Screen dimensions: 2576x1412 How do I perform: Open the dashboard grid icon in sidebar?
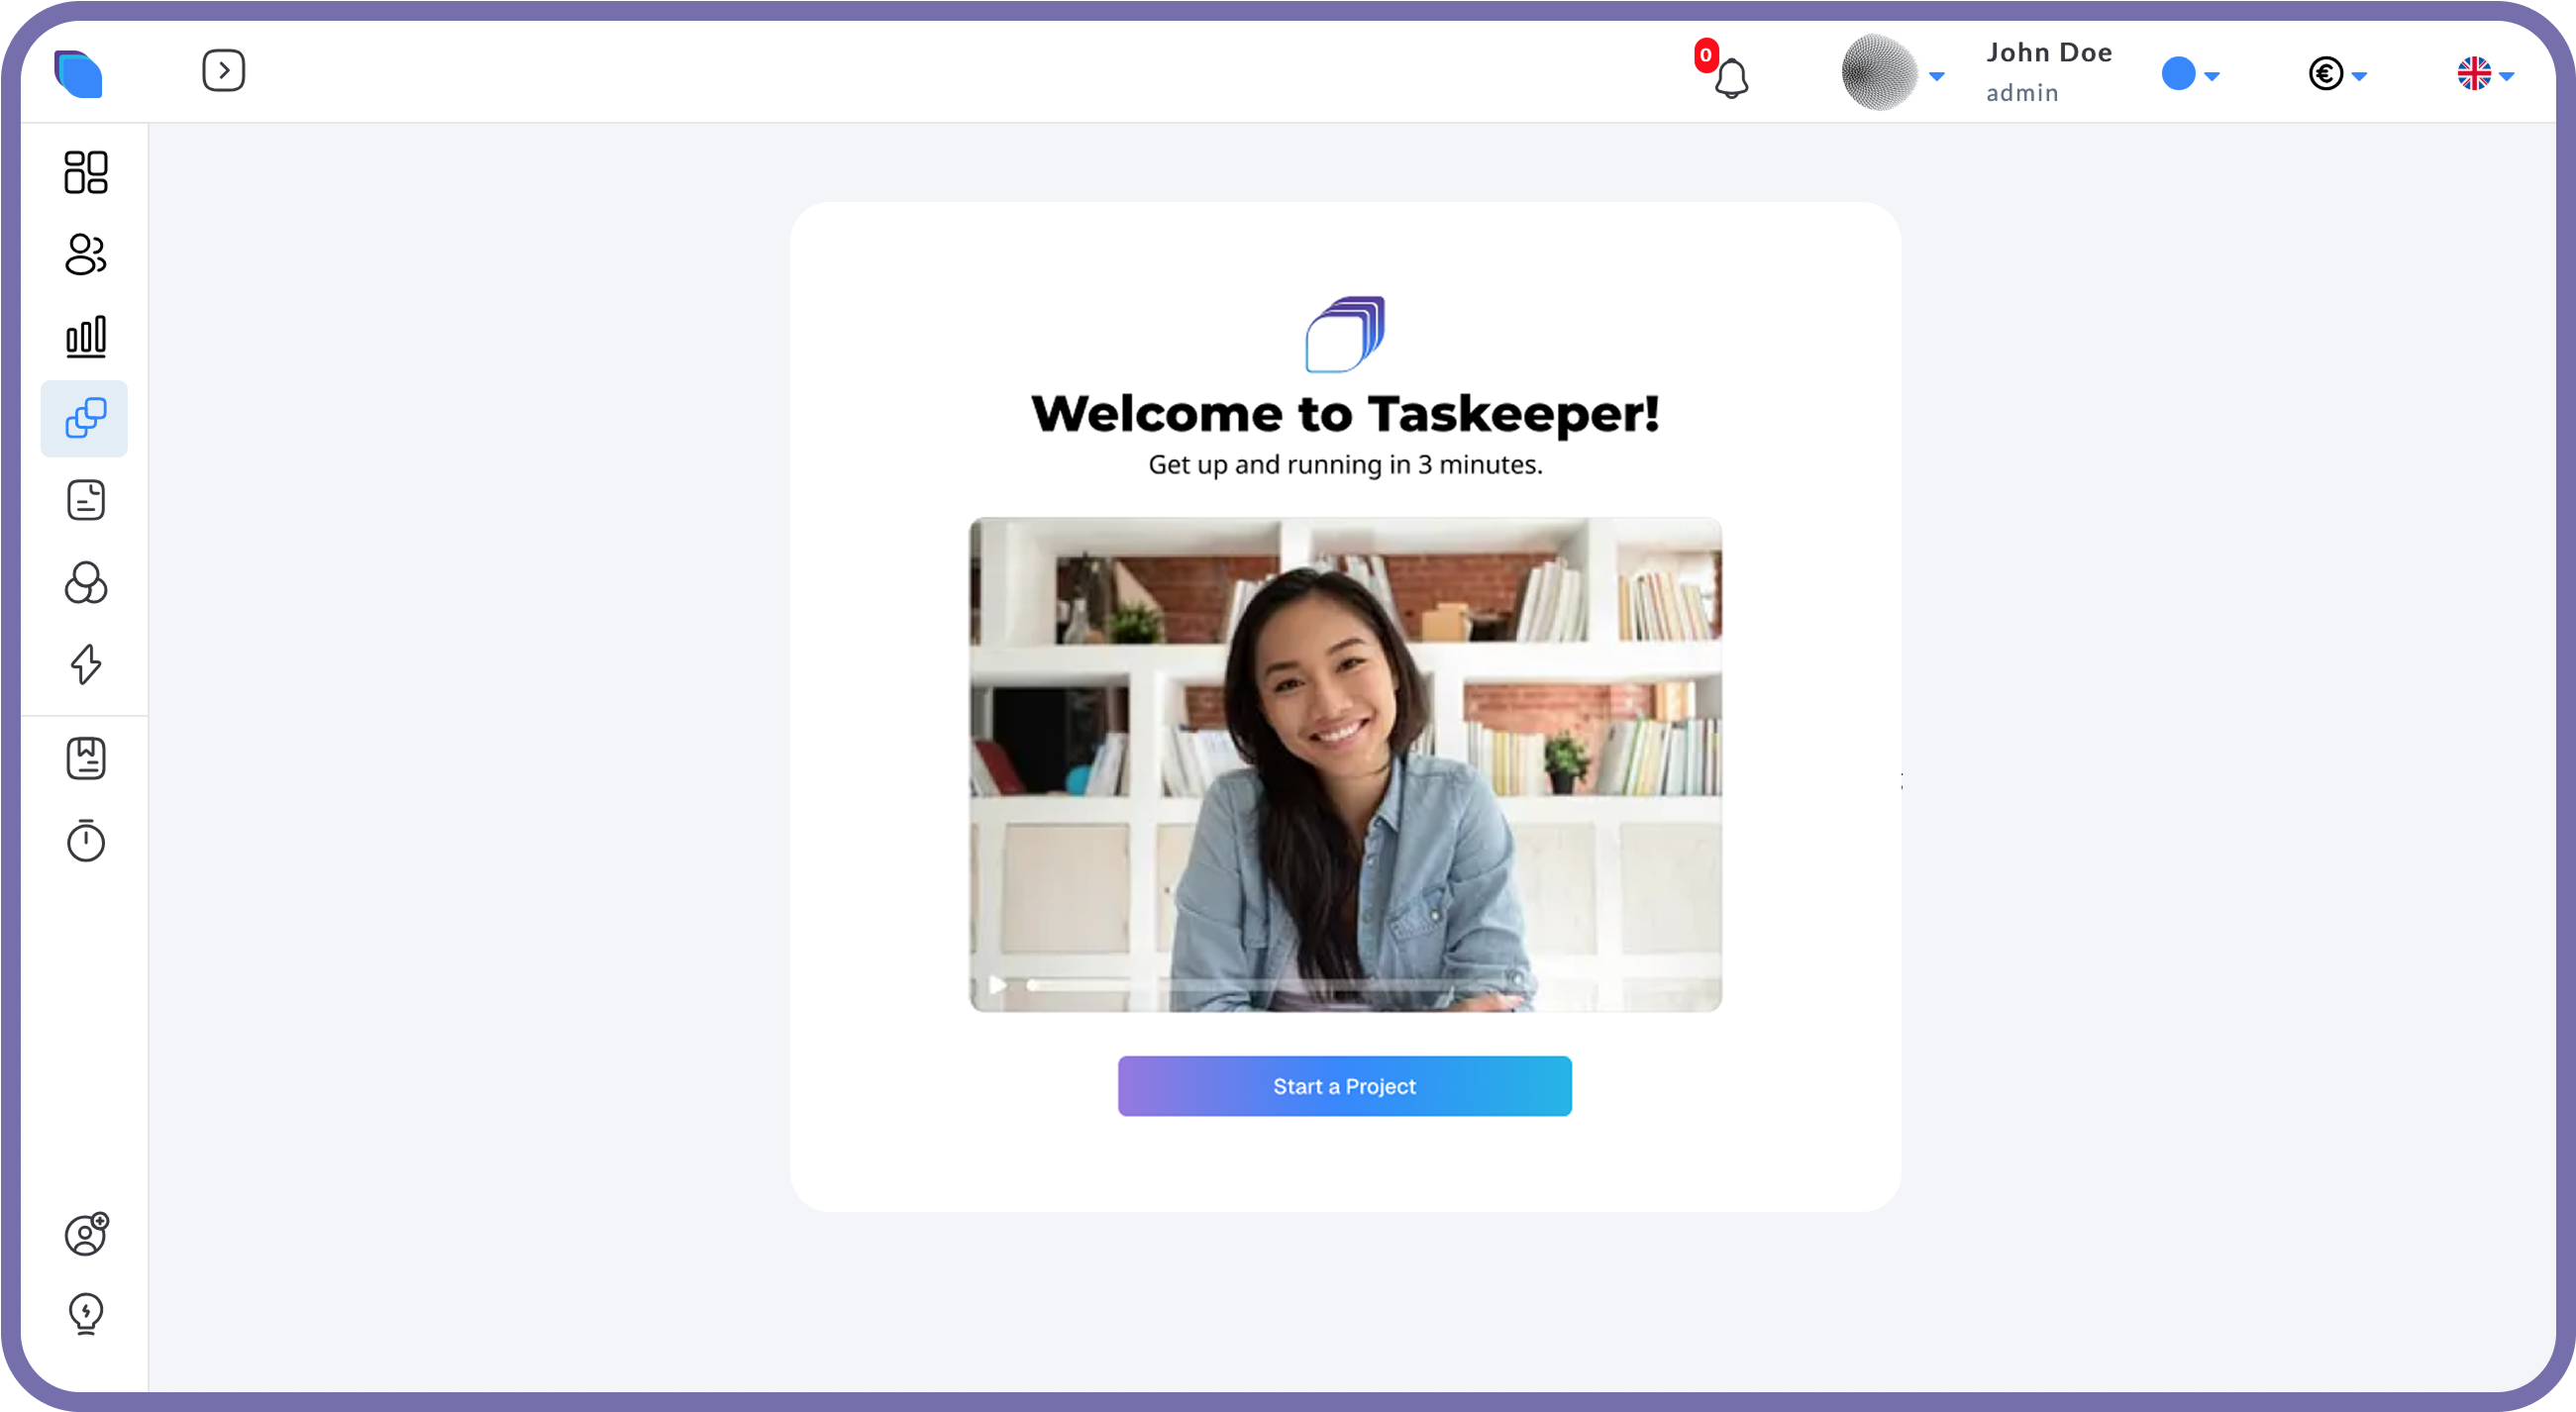(x=85, y=172)
